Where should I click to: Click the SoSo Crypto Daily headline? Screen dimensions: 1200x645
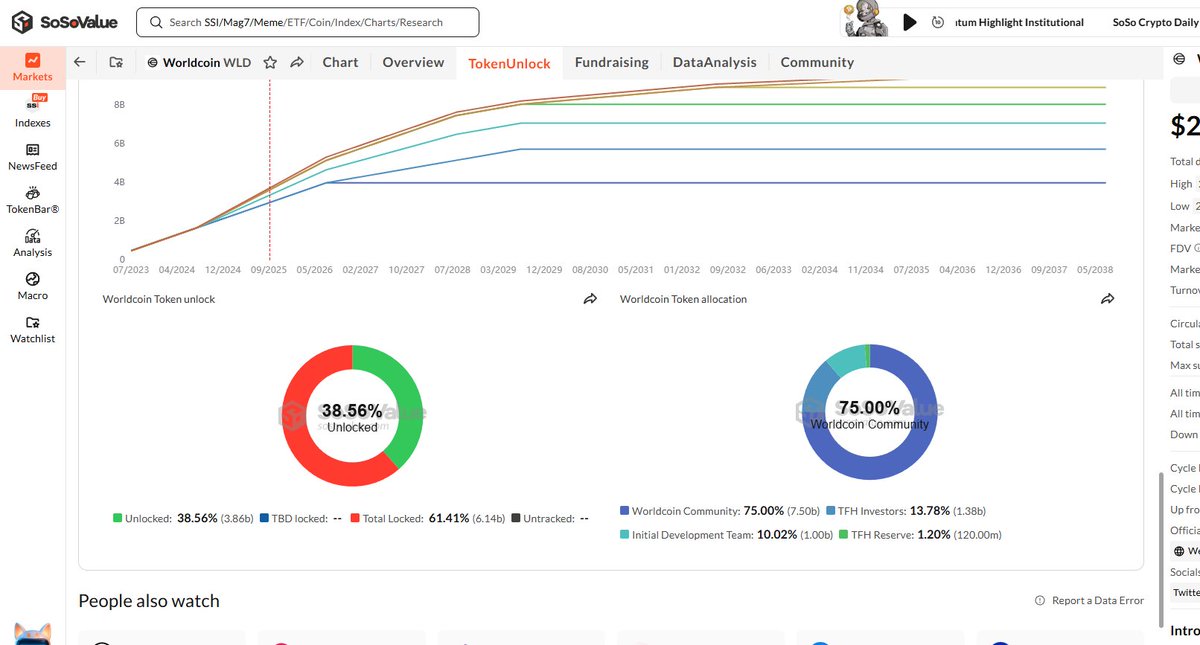1155,22
